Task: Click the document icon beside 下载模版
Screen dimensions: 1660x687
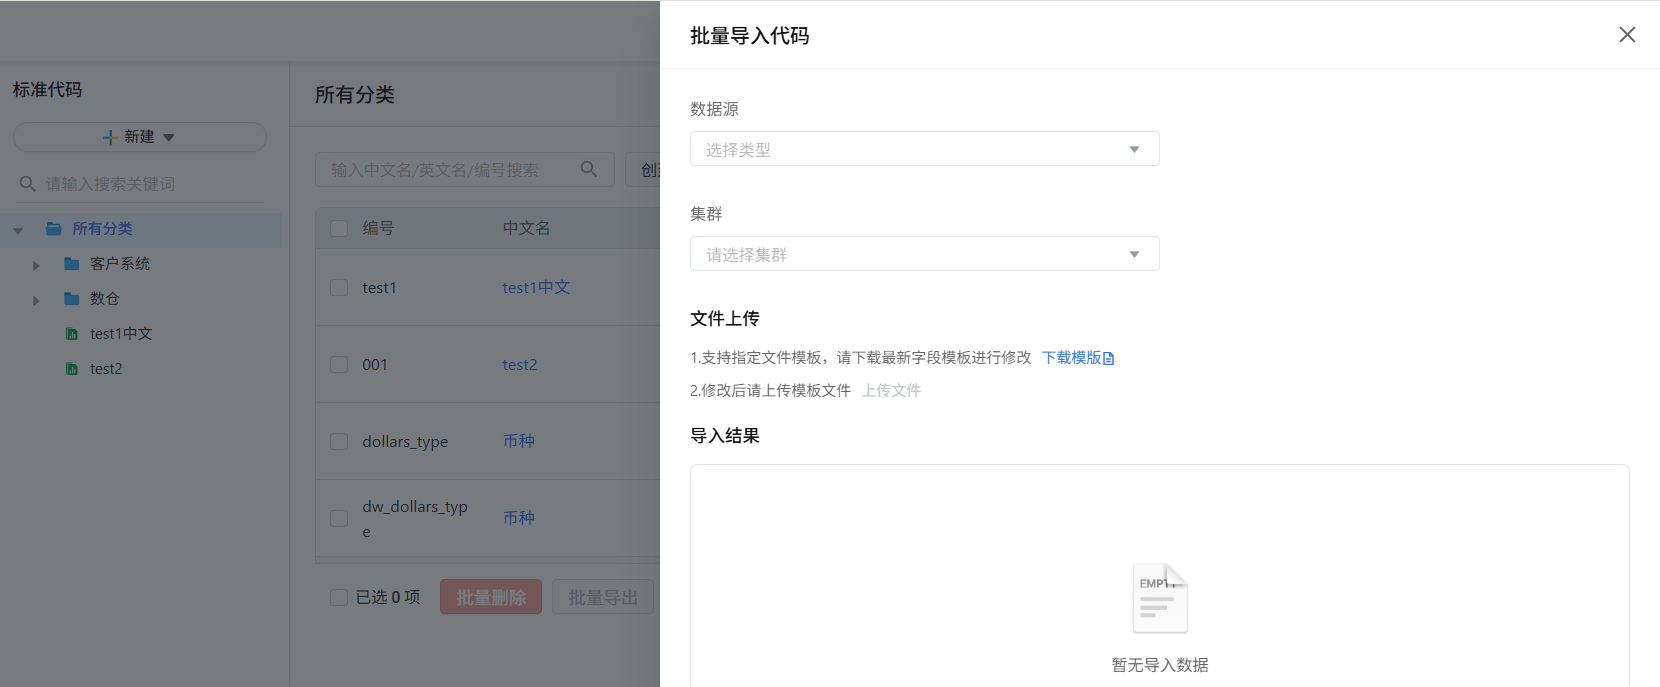Action: [1109, 358]
